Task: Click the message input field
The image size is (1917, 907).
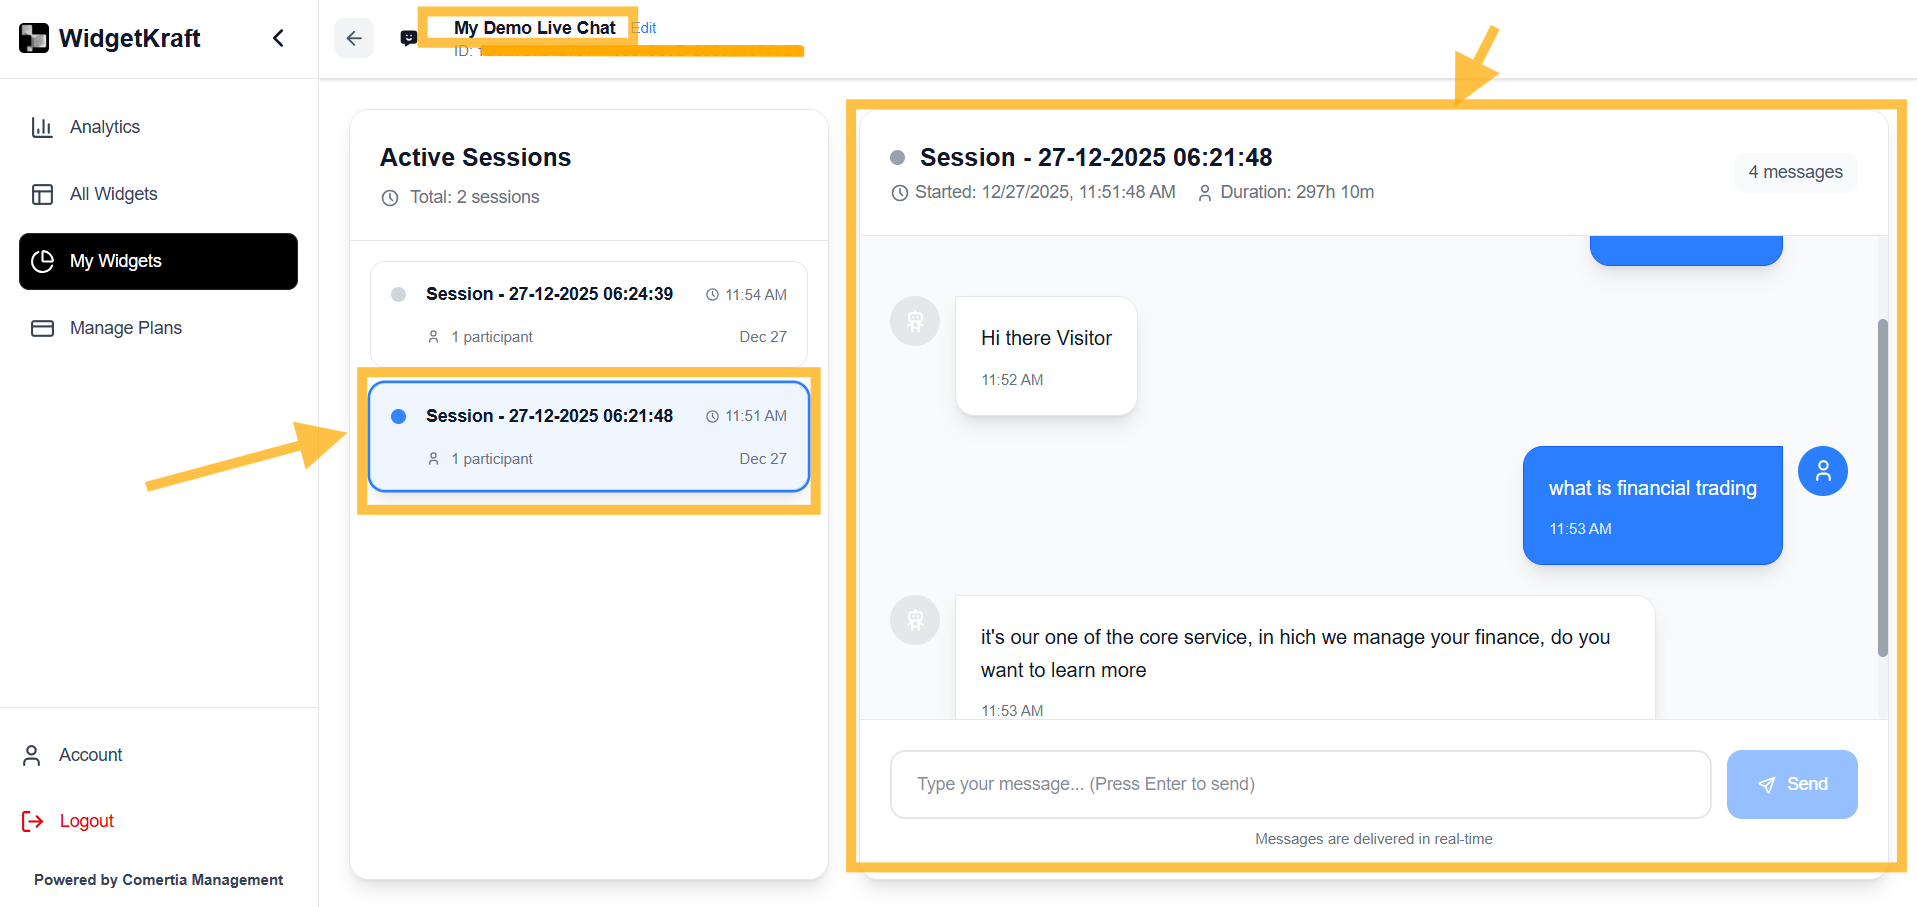Action: (1299, 784)
